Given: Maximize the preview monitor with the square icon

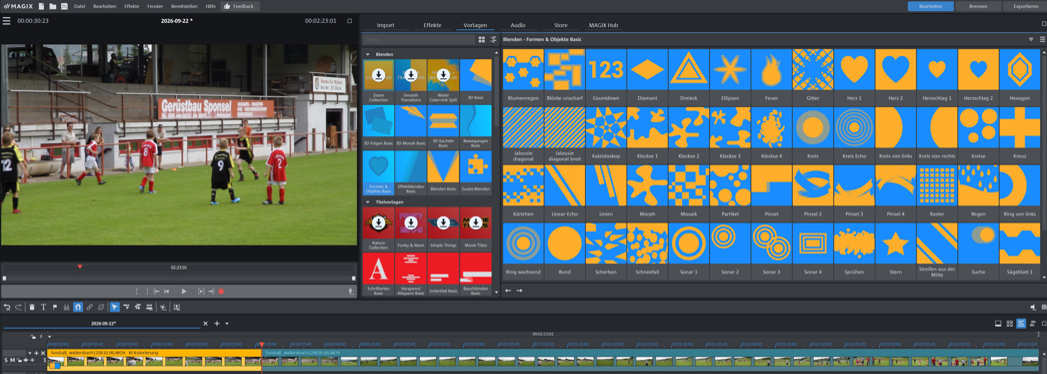Looking at the screenshot, I should pos(349,21).
